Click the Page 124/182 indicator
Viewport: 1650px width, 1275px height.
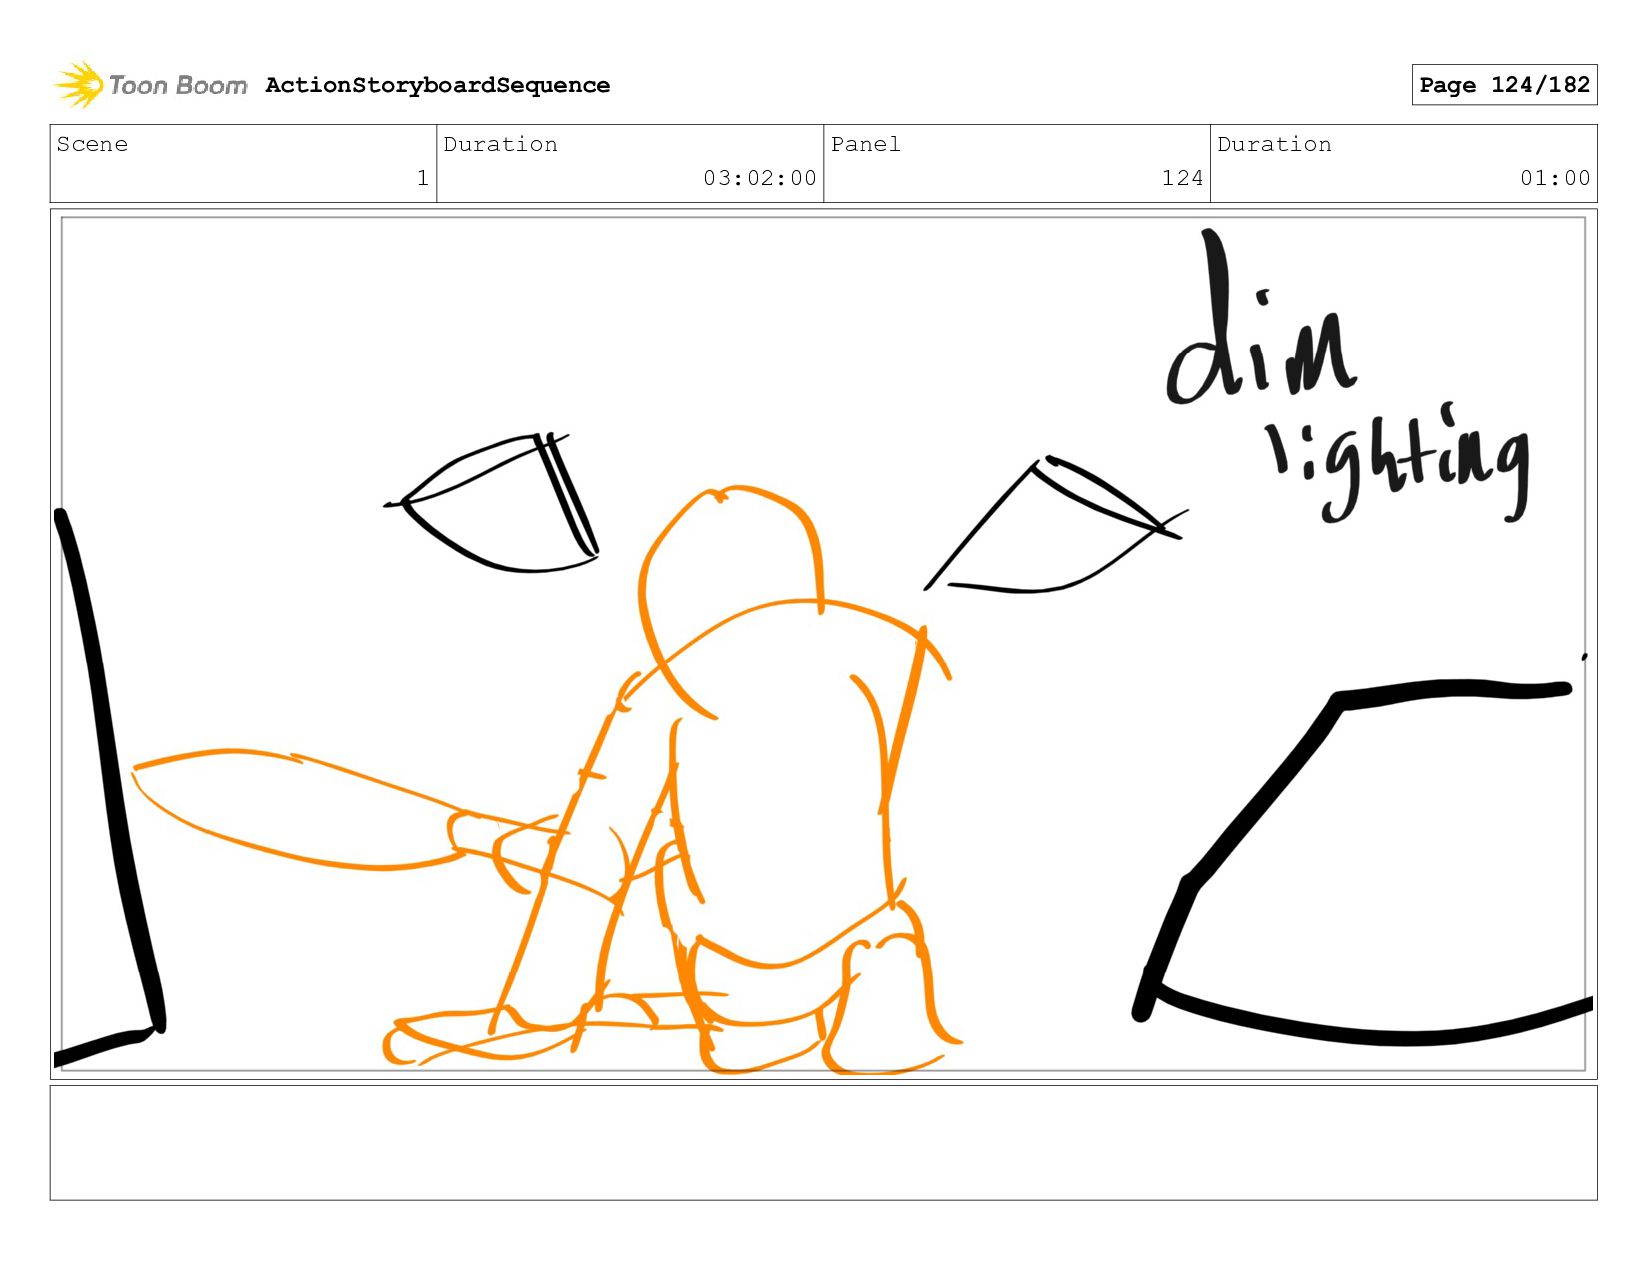tap(1504, 85)
